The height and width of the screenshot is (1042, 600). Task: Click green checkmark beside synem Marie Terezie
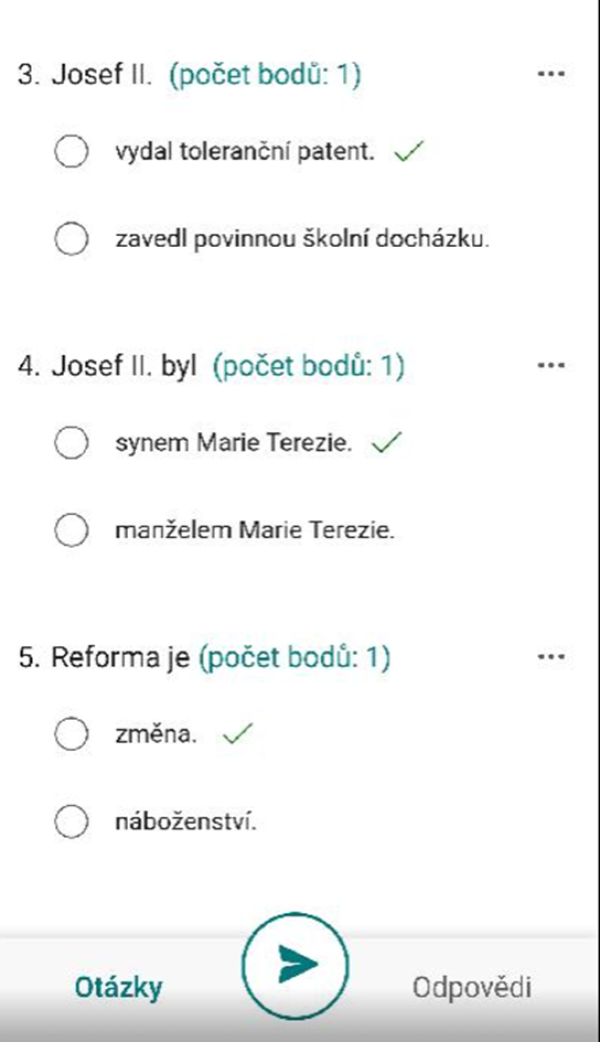click(x=387, y=443)
